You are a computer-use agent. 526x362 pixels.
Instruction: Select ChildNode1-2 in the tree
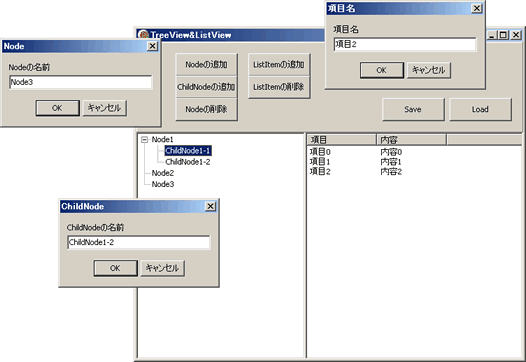point(188,162)
